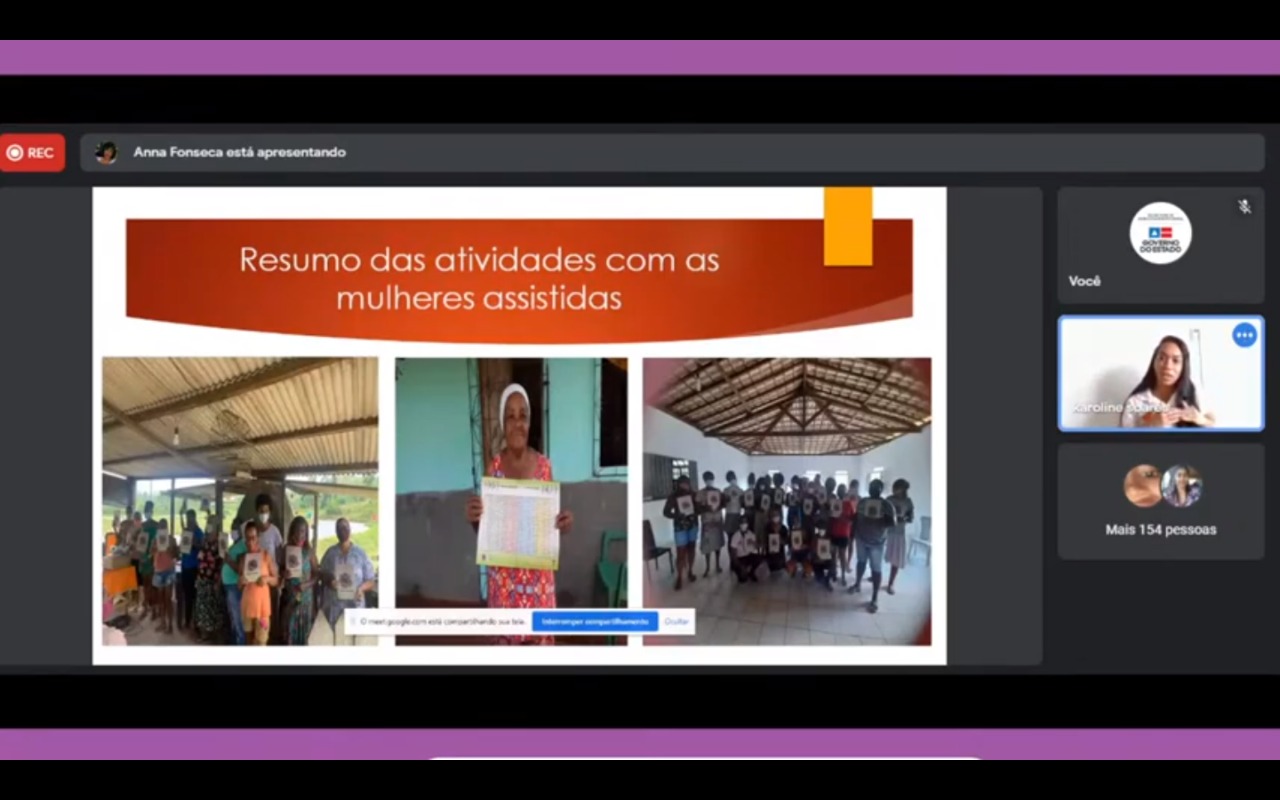
Task: Open three-dot options on Karoline Soares tile
Action: [1244, 335]
